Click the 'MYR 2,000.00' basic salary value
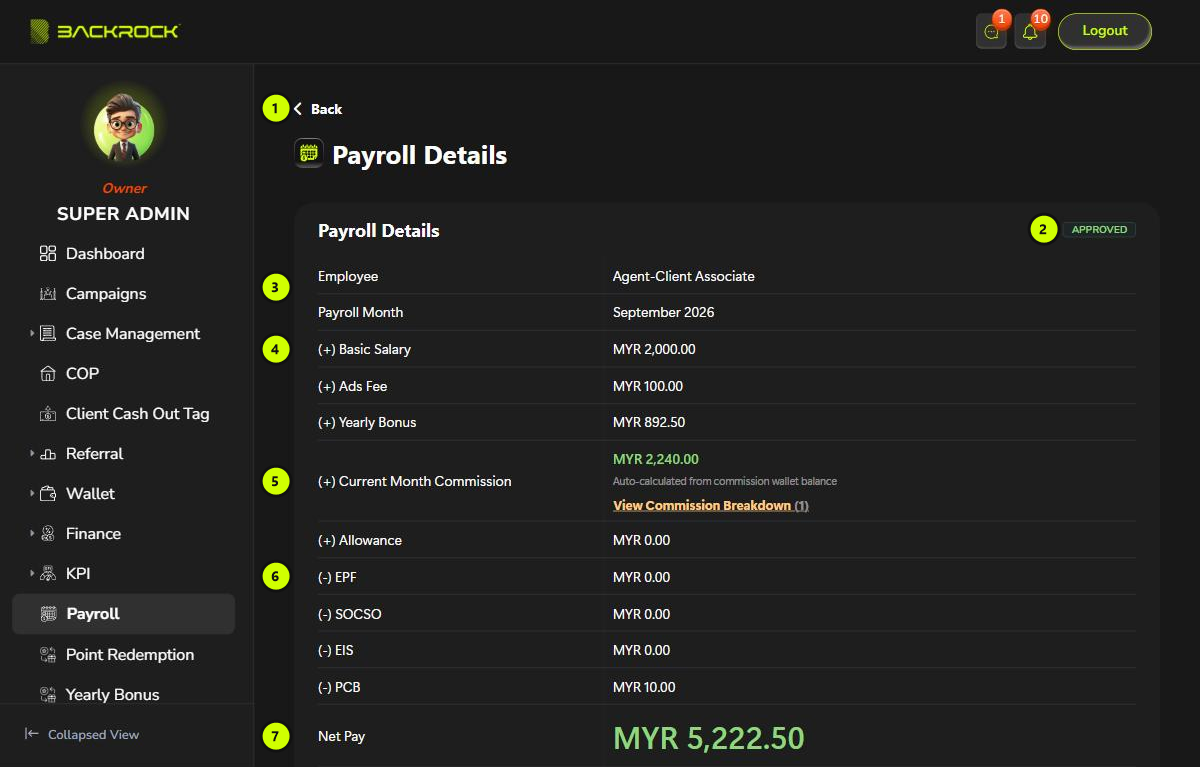Screen dimensions: 1200x767 coord(654,349)
